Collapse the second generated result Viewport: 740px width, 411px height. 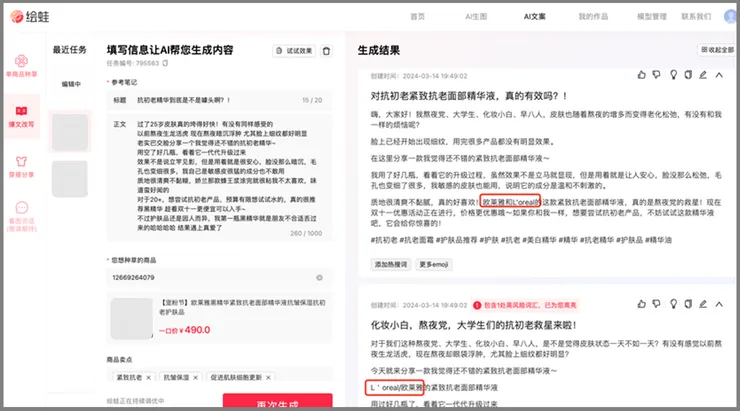pyautogui.click(x=719, y=304)
